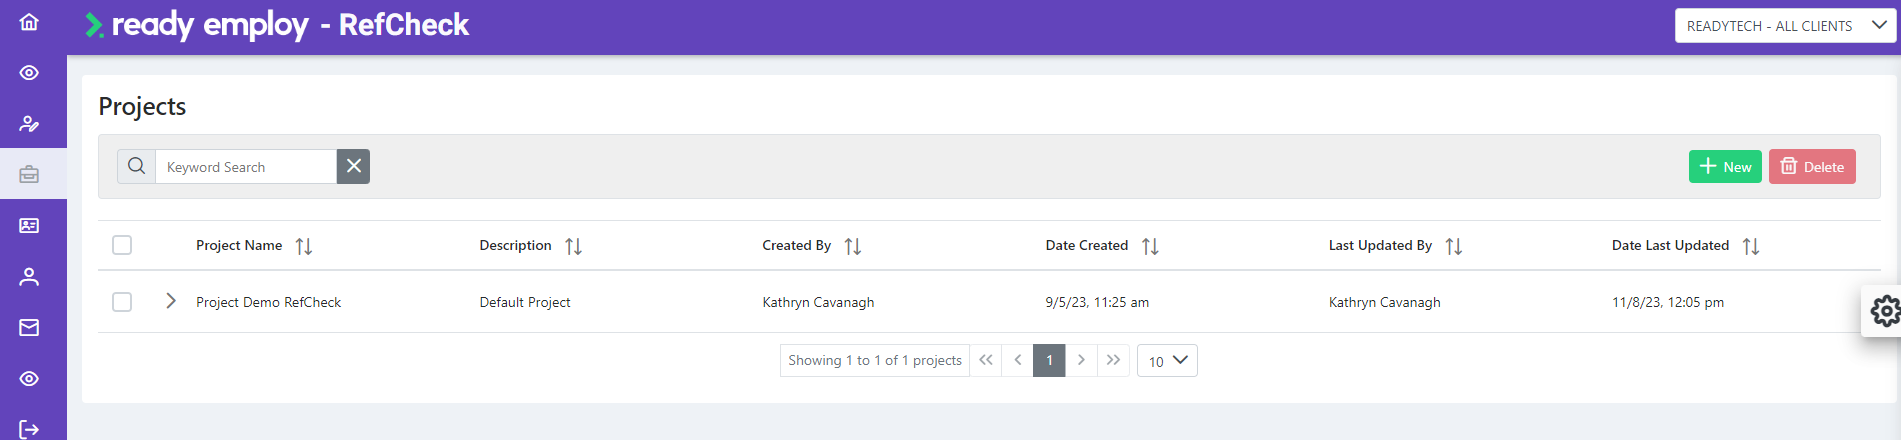Open the person profile icon in sidebar
The width and height of the screenshot is (1901, 440).
click(29, 277)
